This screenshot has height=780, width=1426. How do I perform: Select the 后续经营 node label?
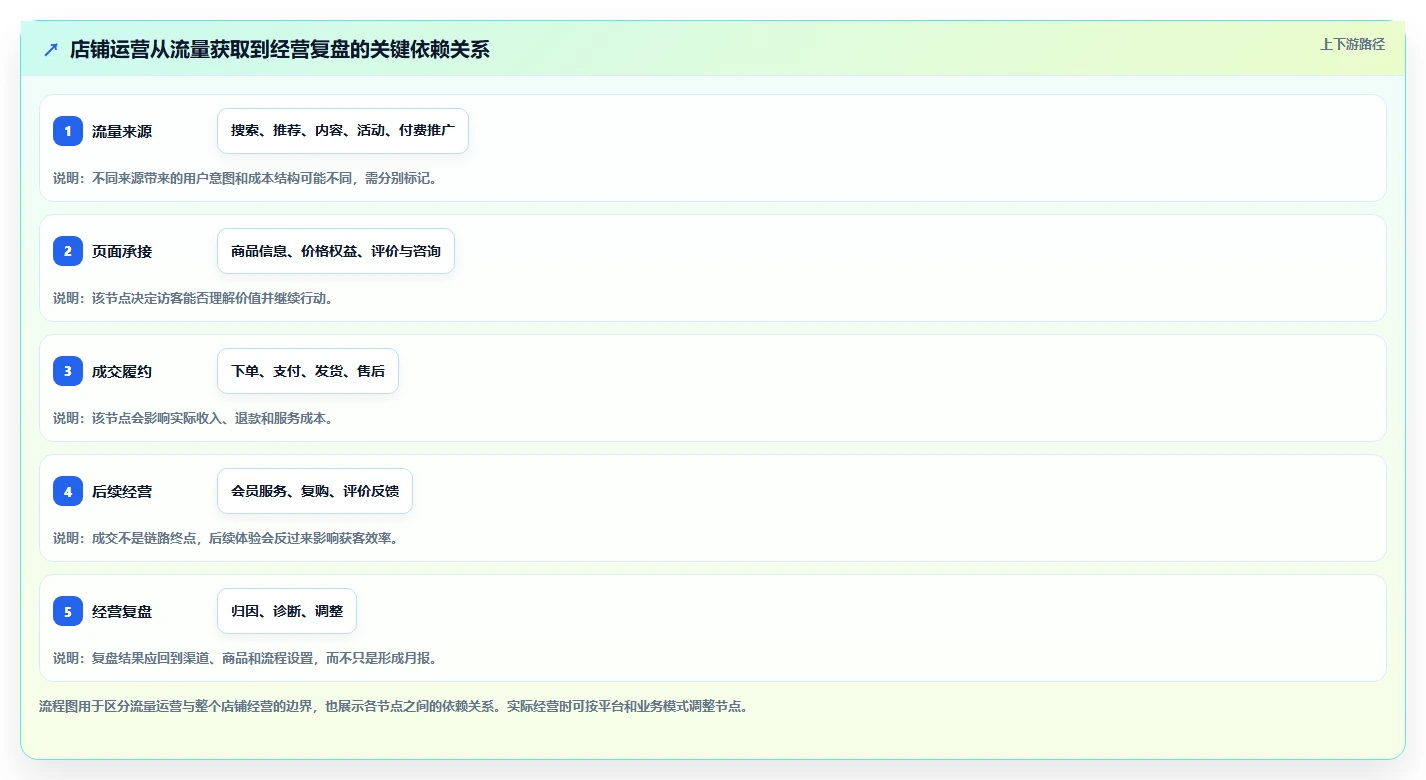122,491
